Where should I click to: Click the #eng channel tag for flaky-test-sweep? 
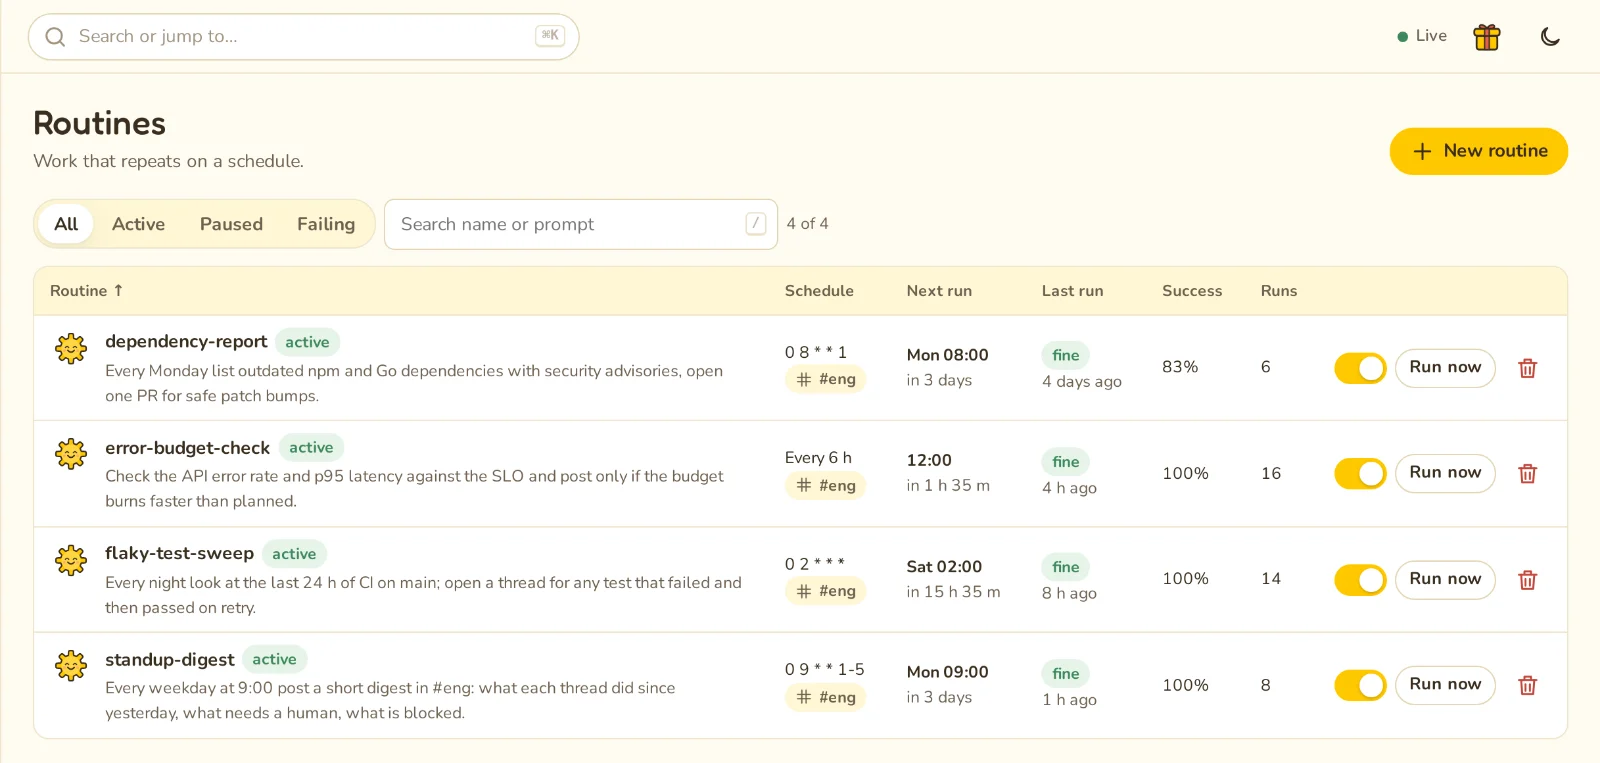tap(825, 591)
